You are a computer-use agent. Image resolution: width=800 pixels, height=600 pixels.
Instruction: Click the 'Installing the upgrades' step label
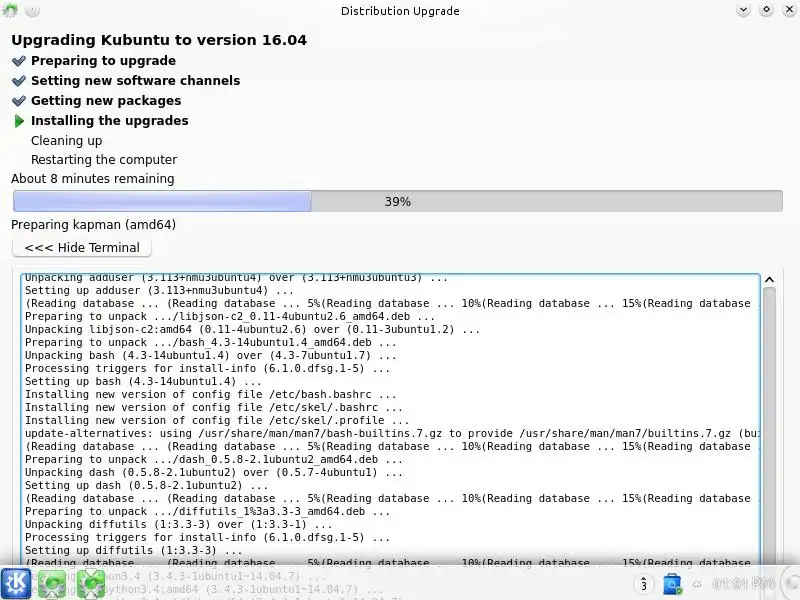(x=110, y=121)
